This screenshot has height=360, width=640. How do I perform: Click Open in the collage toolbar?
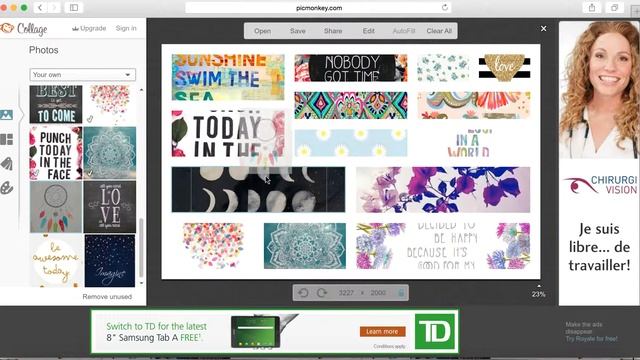point(262,31)
